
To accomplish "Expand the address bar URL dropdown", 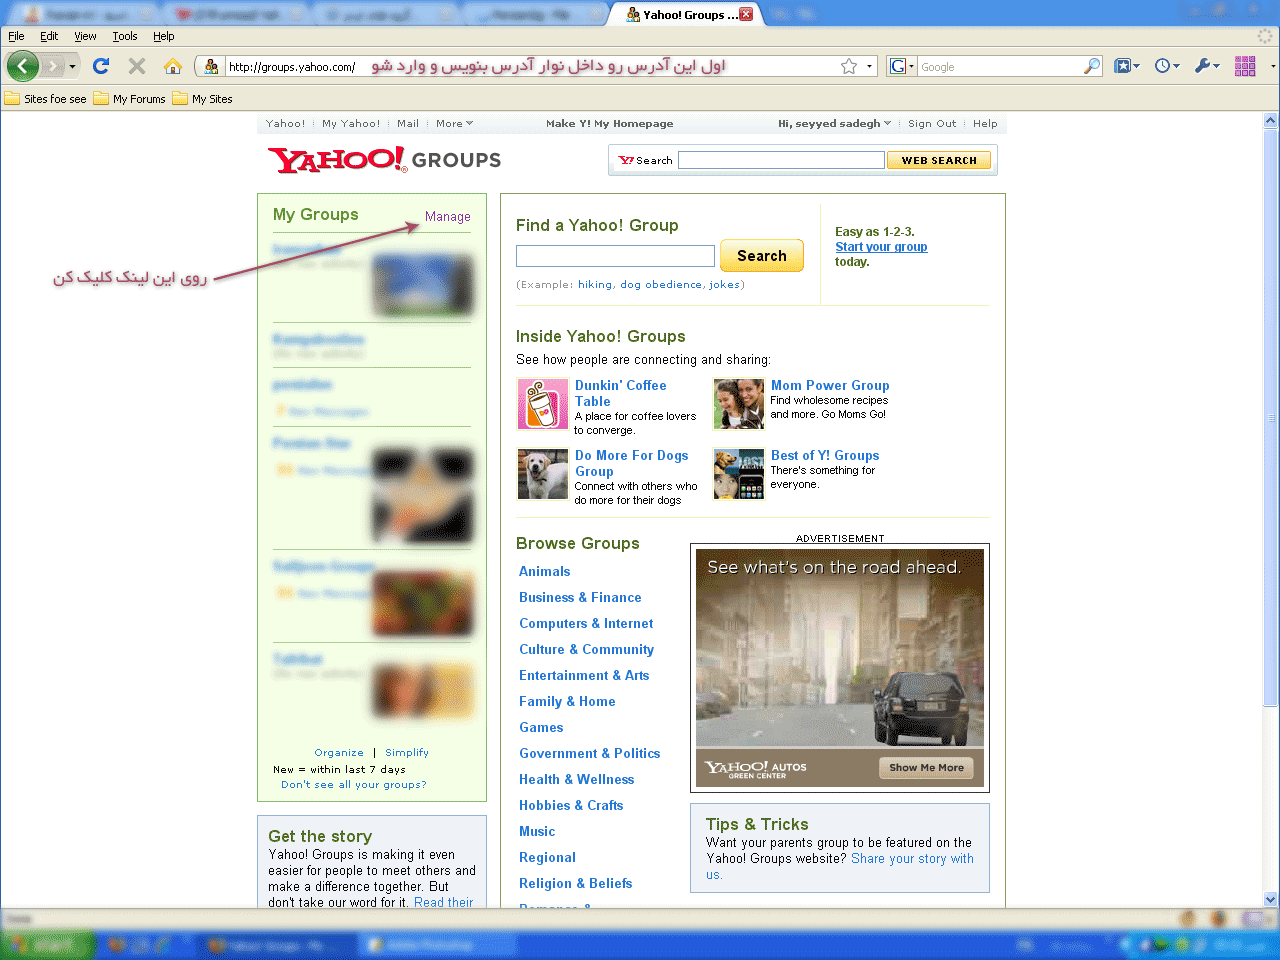I will point(869,67).
